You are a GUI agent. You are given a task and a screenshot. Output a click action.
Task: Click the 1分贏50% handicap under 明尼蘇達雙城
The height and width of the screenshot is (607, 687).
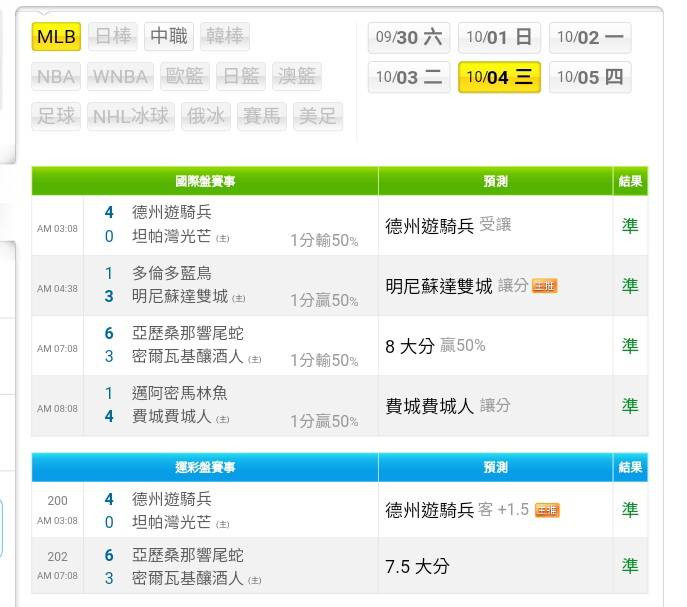324,301
